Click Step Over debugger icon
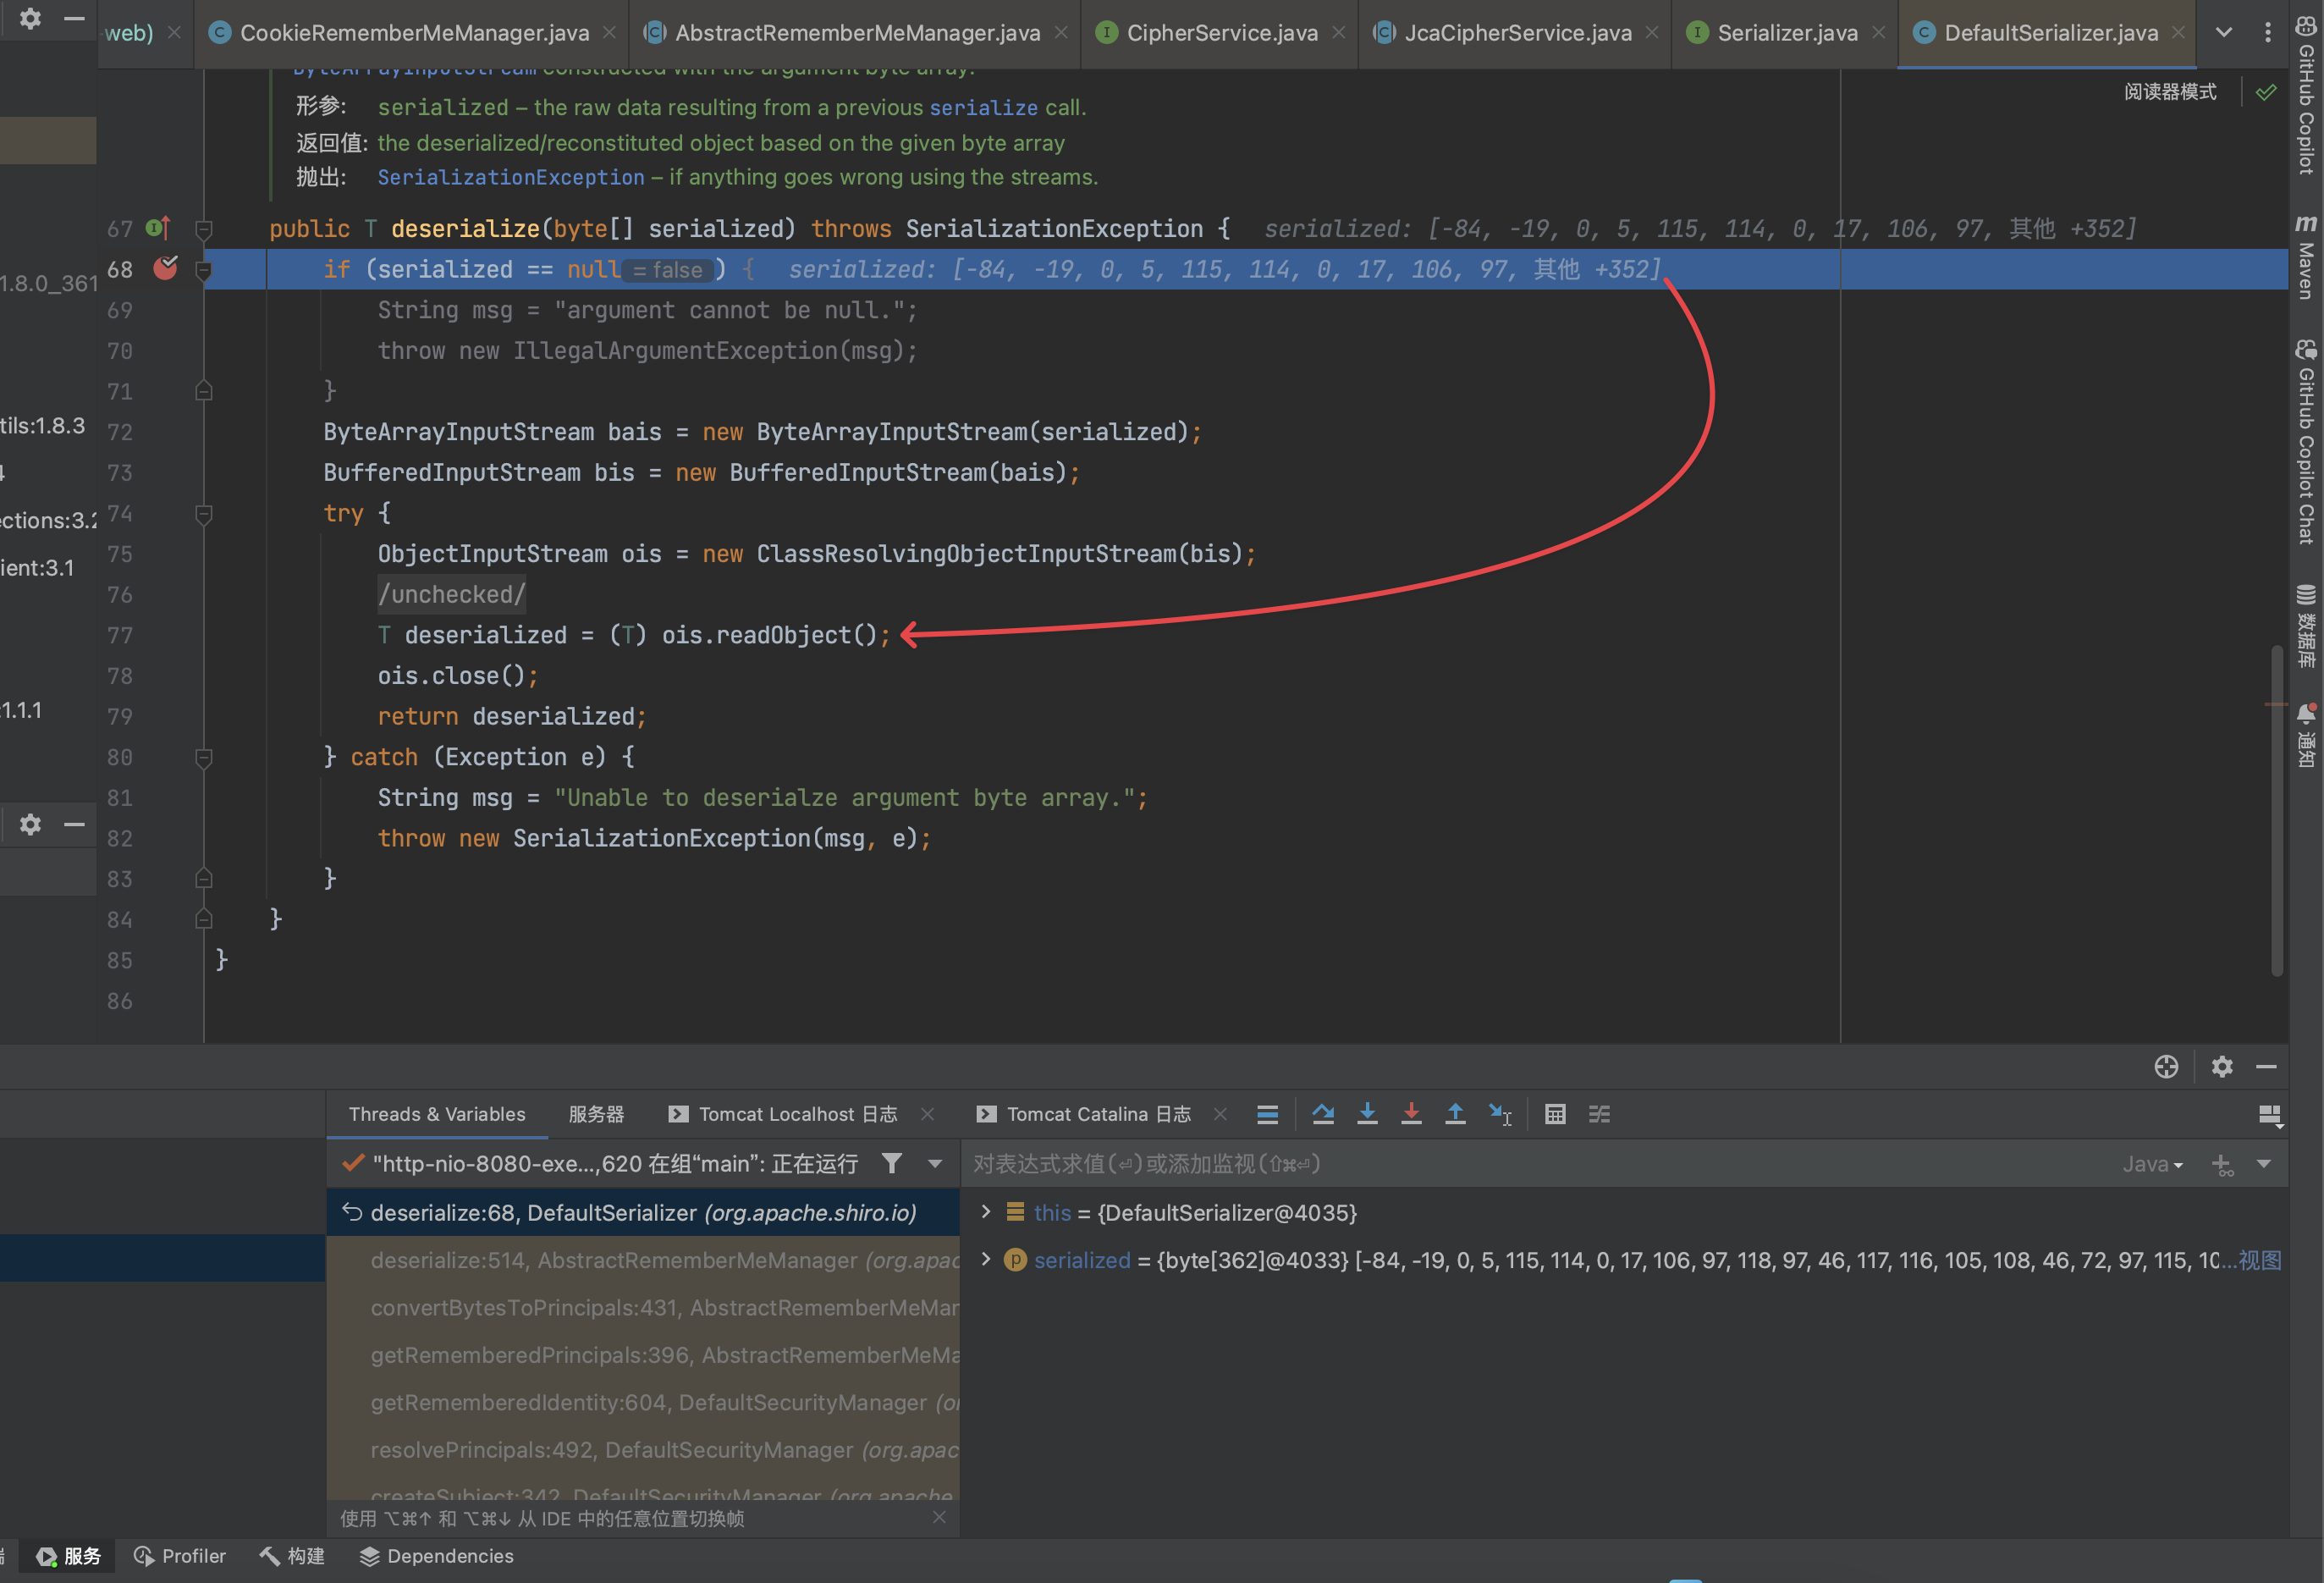This screenshot has width=2324, height=1583. [1323, 1114]
